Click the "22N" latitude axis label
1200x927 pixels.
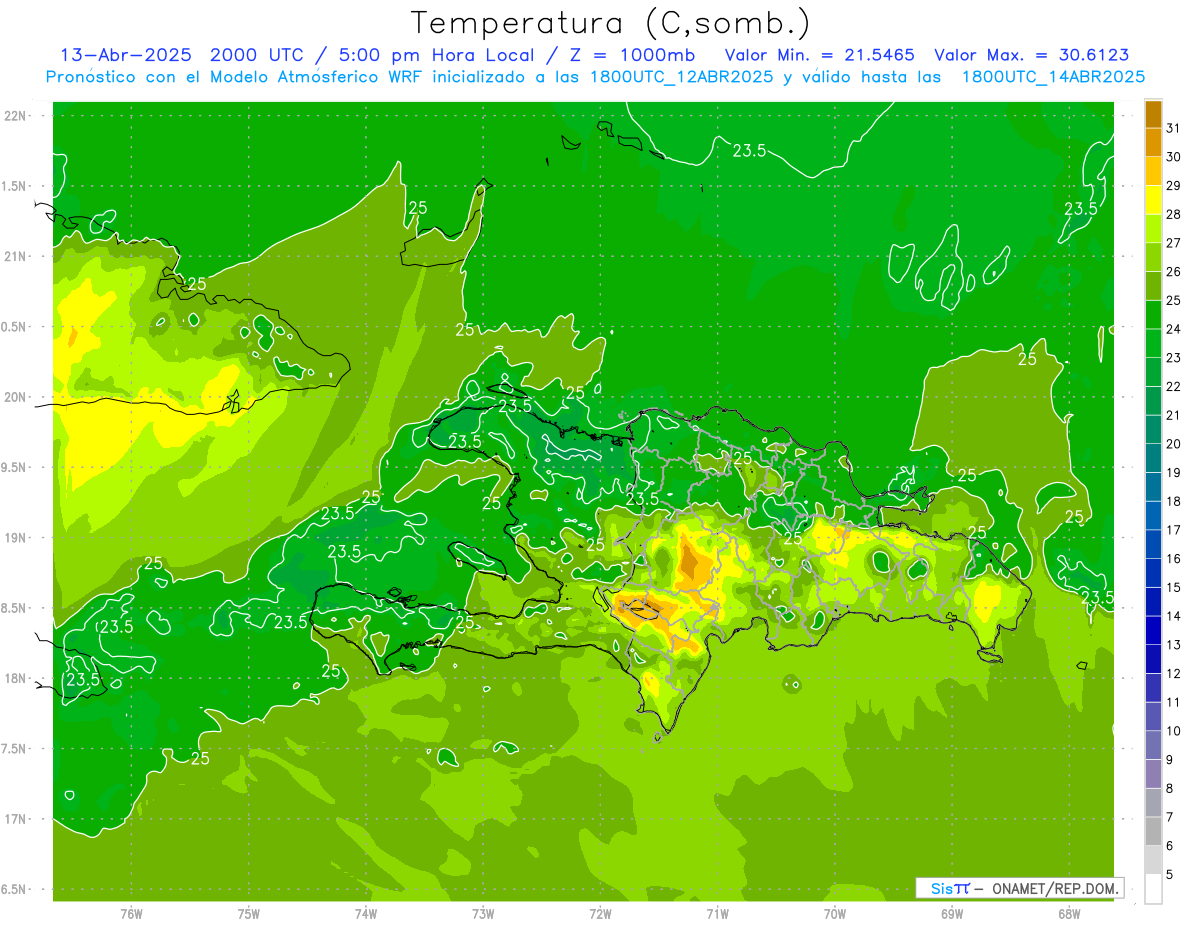(x=16, y=116)
